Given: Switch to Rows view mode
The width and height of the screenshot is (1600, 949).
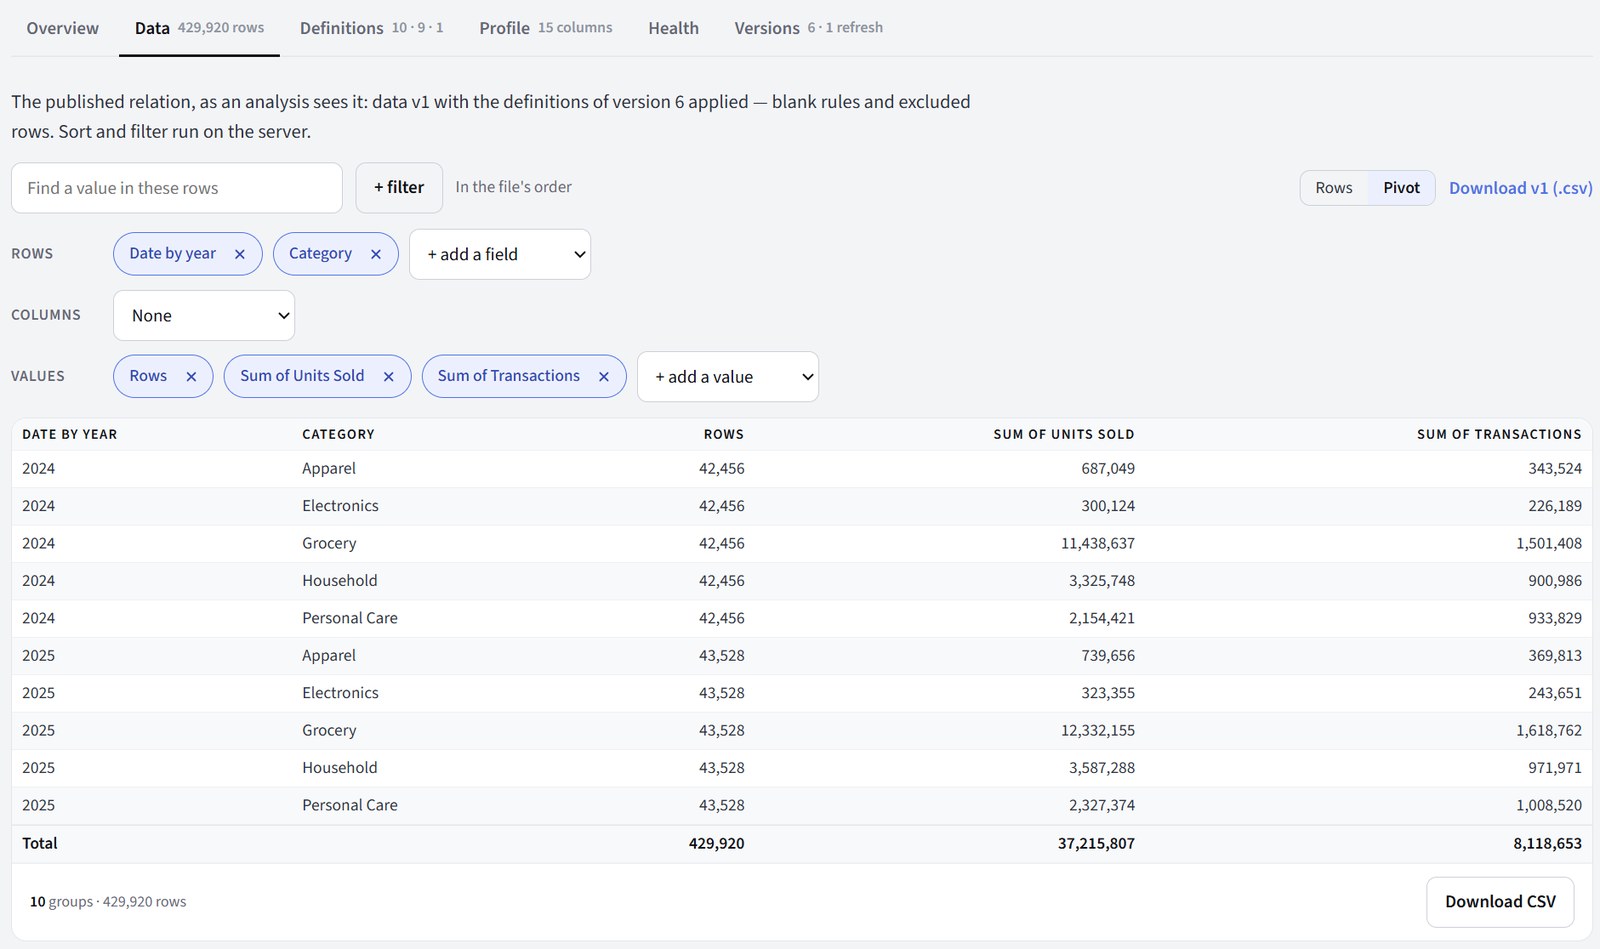Looking at the screenshot, I should [x=1334, y=188].
